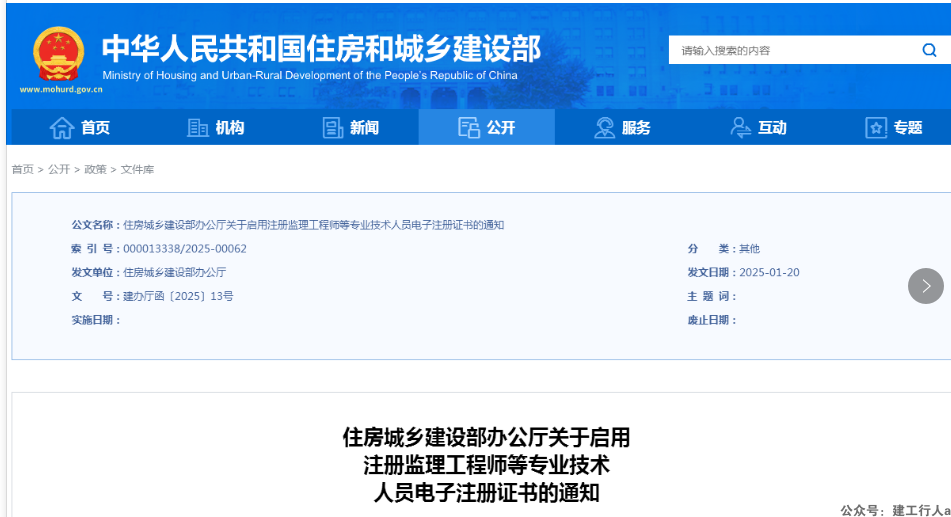Click the headset agent icon beside 服务
This screenshot has width=951, height=517.
pos(604,128)
